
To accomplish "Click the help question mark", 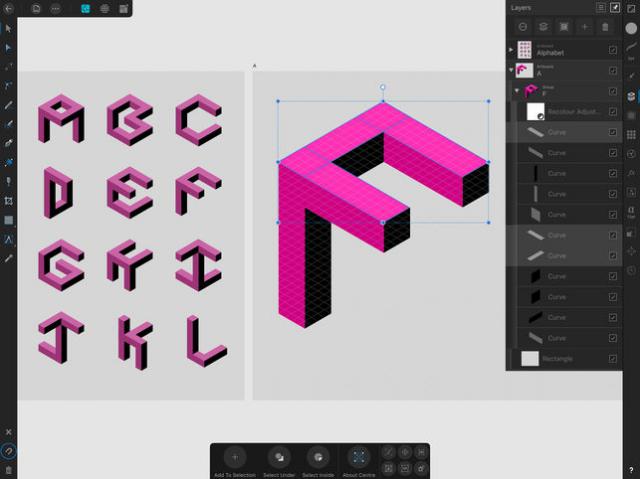I will pos(631,470).
